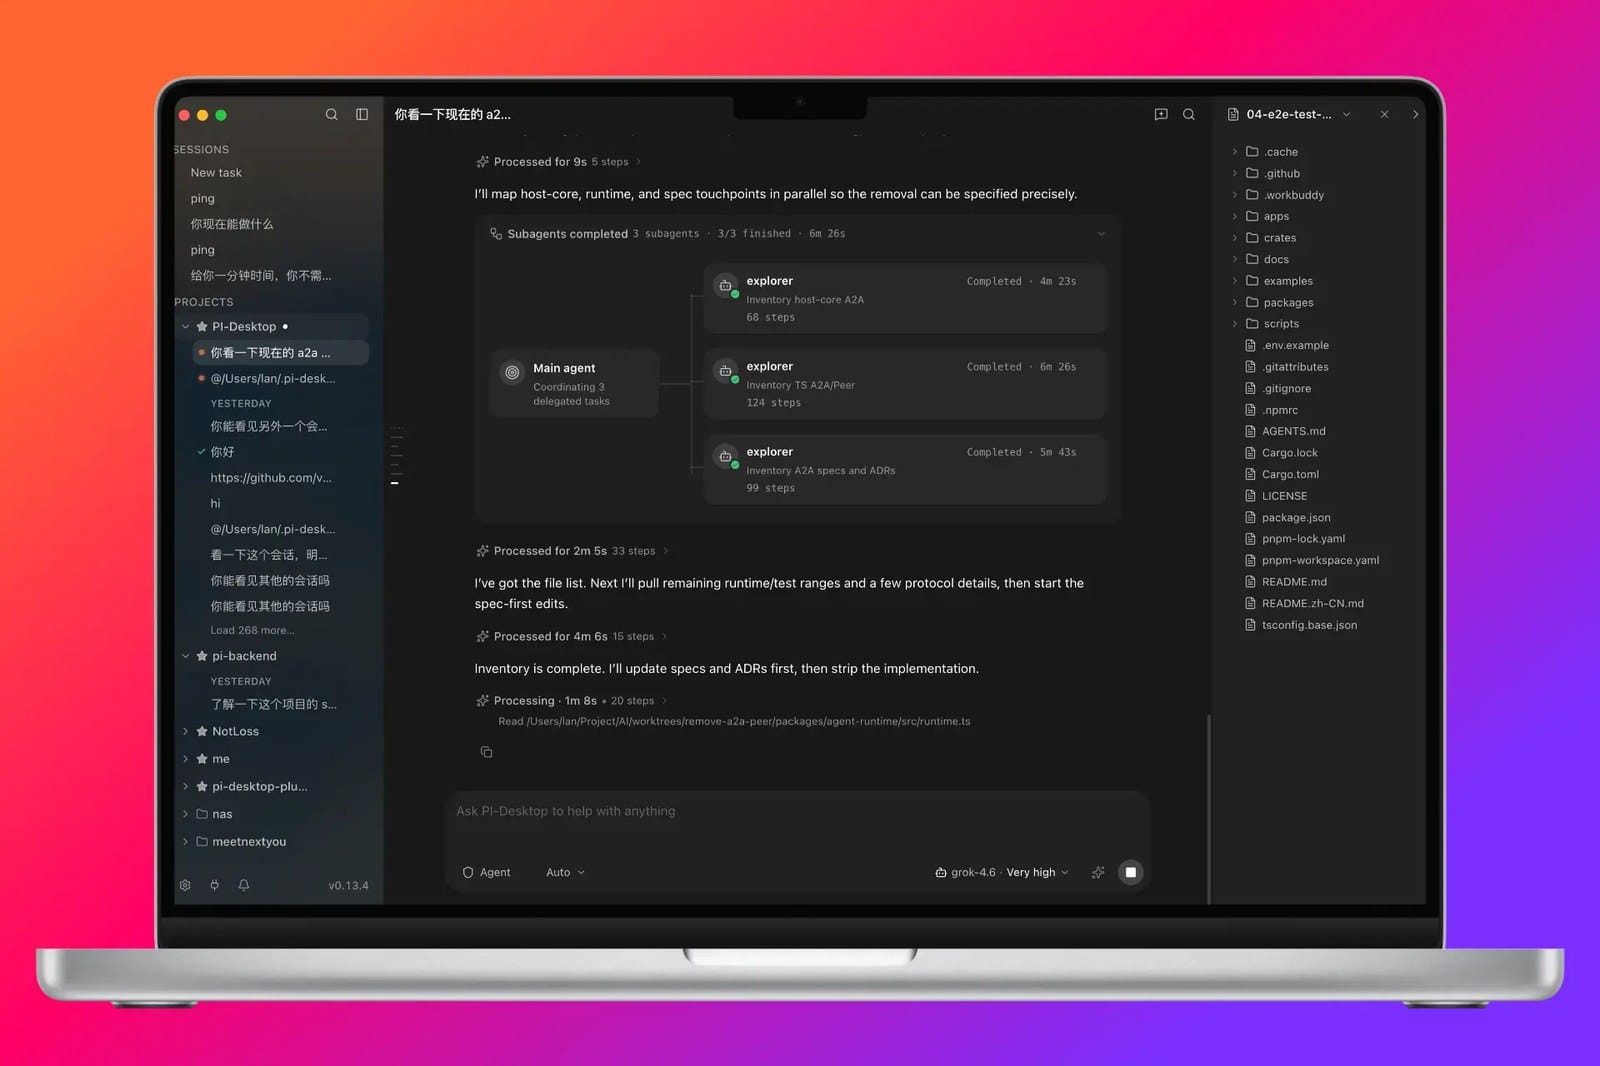Collapse the PI-Desktop project

(185, 327)
